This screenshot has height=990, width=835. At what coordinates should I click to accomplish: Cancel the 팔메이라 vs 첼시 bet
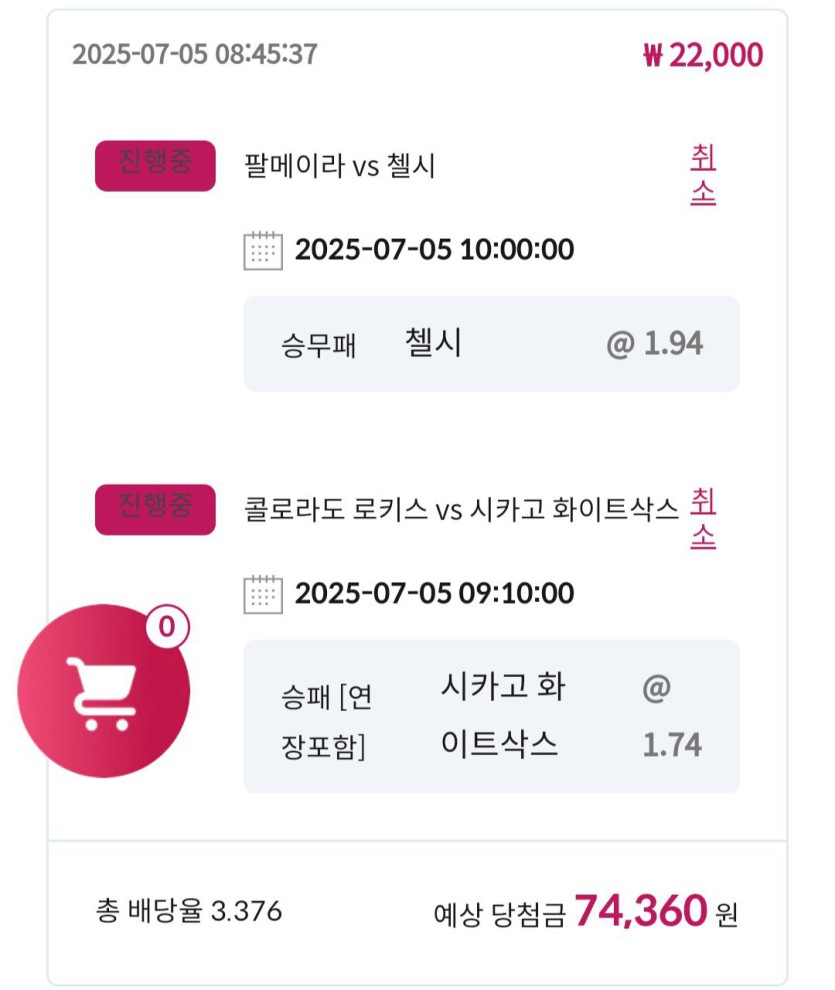click(x=703, y=175)
